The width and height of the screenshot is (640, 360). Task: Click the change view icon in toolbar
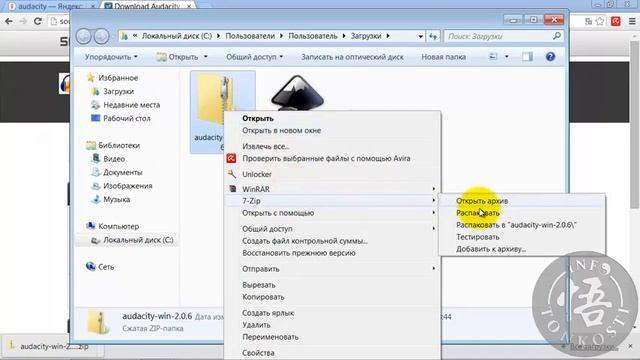tap(493, 57)
